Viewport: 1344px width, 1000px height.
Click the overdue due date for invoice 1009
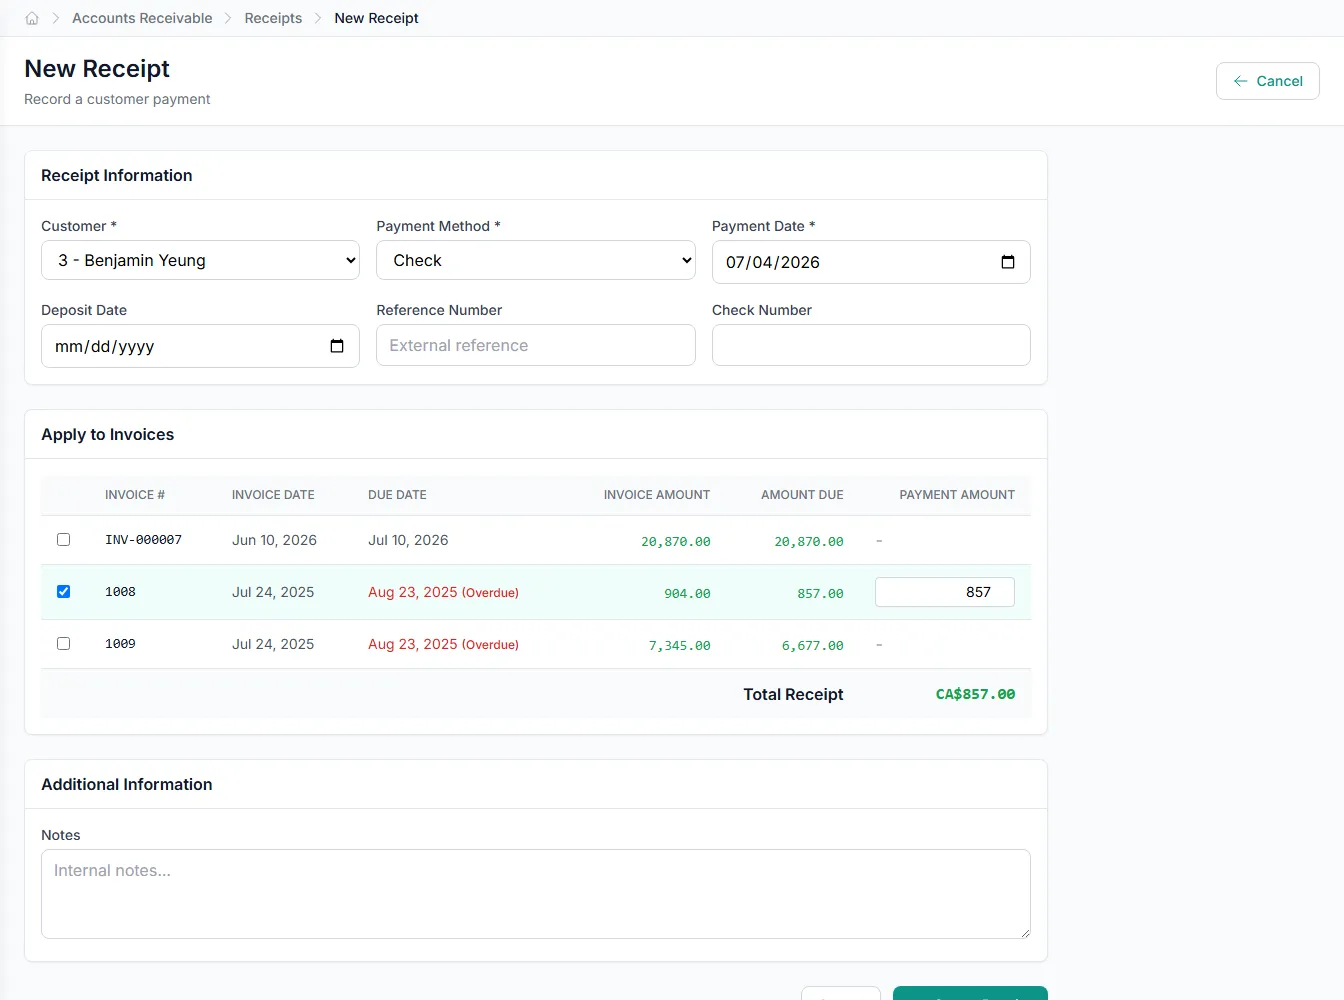coord(443,644)
